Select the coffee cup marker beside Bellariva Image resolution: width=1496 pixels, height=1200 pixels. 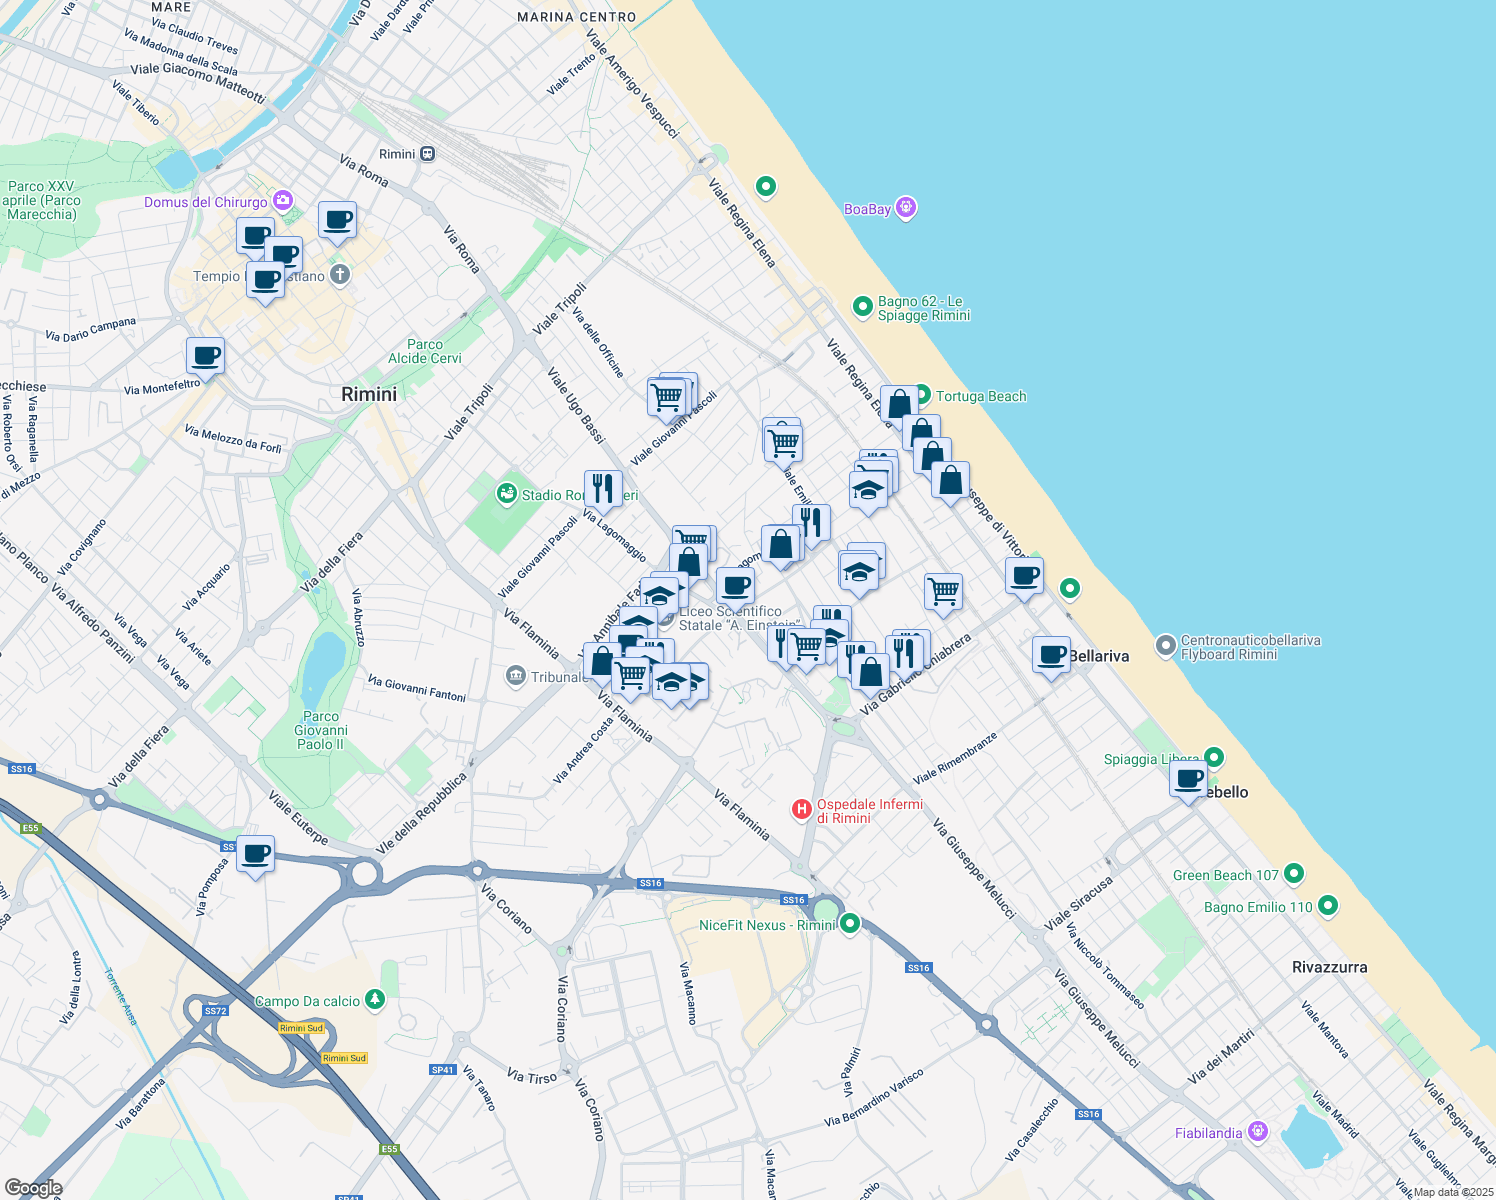[x=1051, y=656]
